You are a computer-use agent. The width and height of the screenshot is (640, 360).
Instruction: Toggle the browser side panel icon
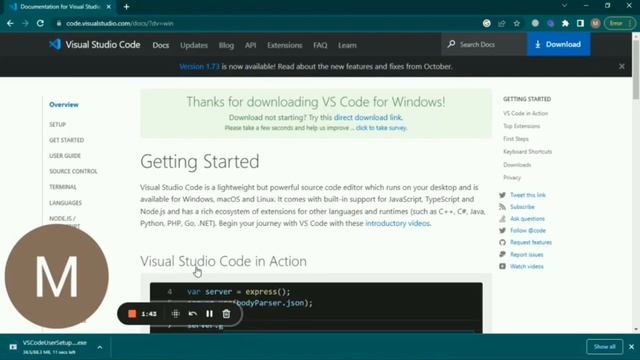tap(580, 24)
